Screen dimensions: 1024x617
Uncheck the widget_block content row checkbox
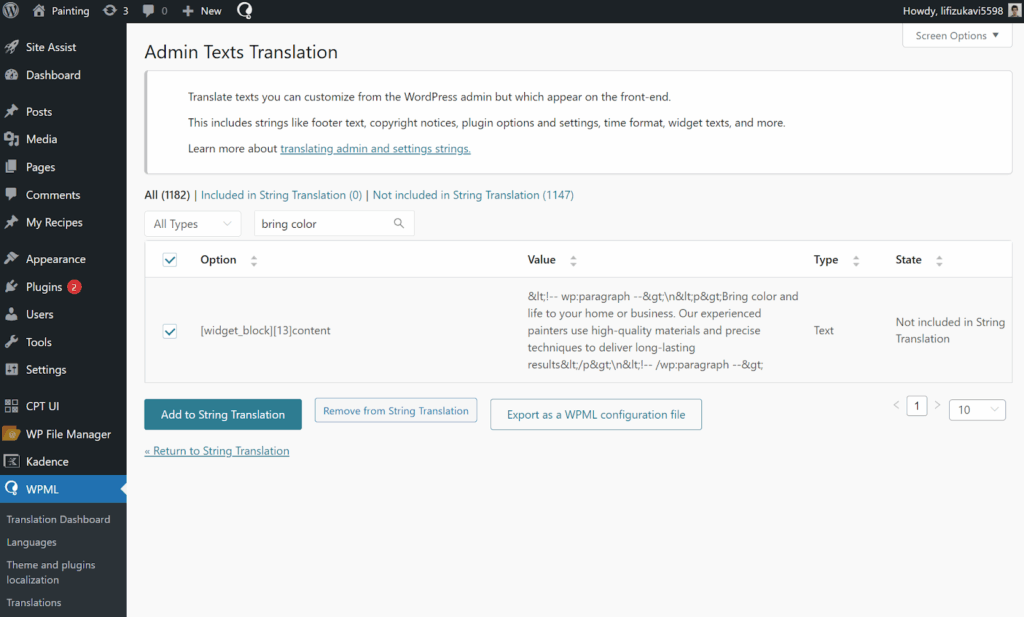coord(170,331)
